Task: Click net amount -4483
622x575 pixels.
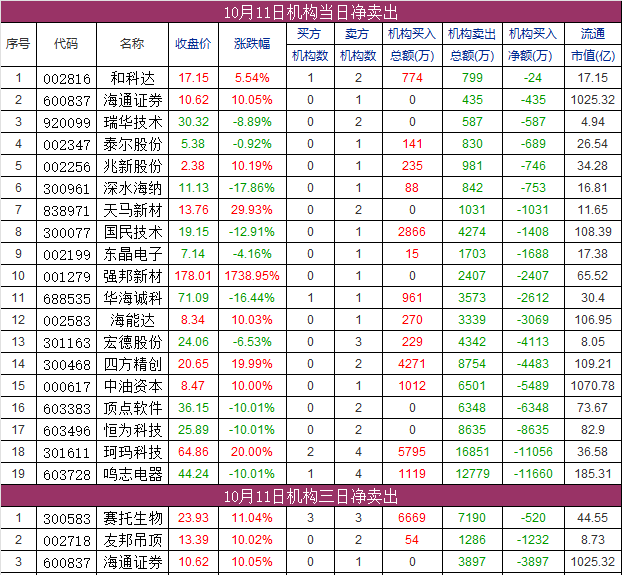Action: (533, 364)
